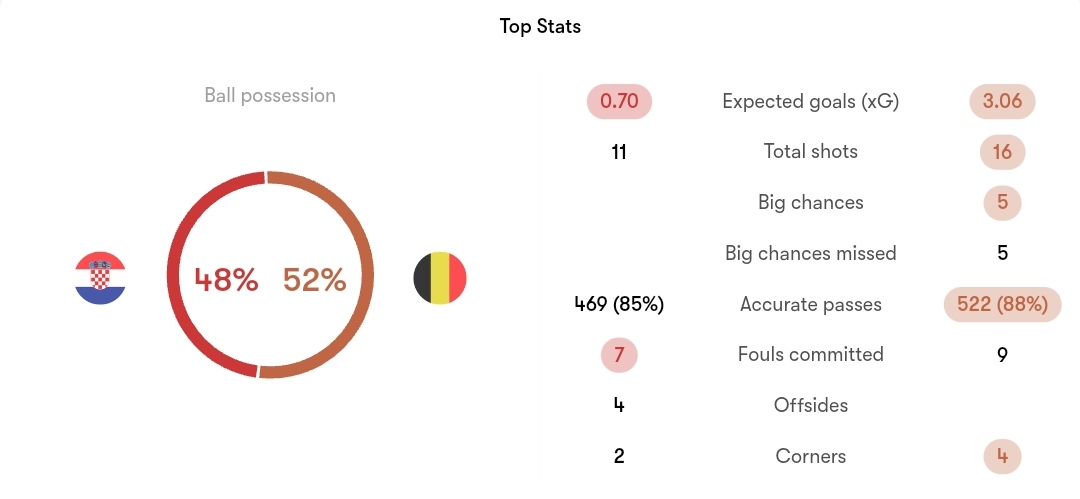Click the Big chances missed label

pos(811,253)
